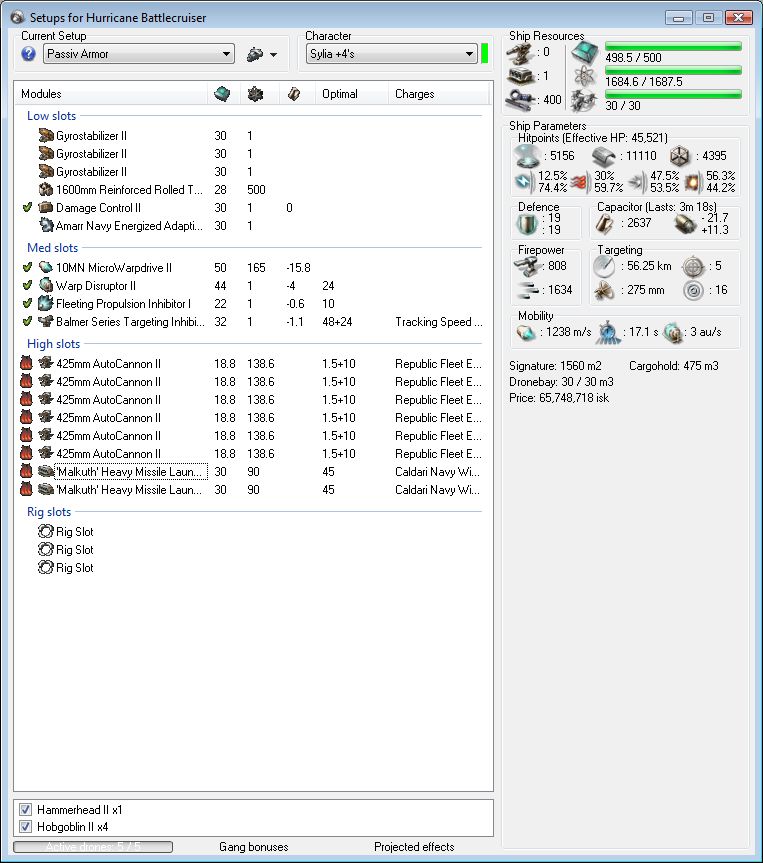Open the Current Setup dropdown showing Passiv Armor

click(139, 54)
